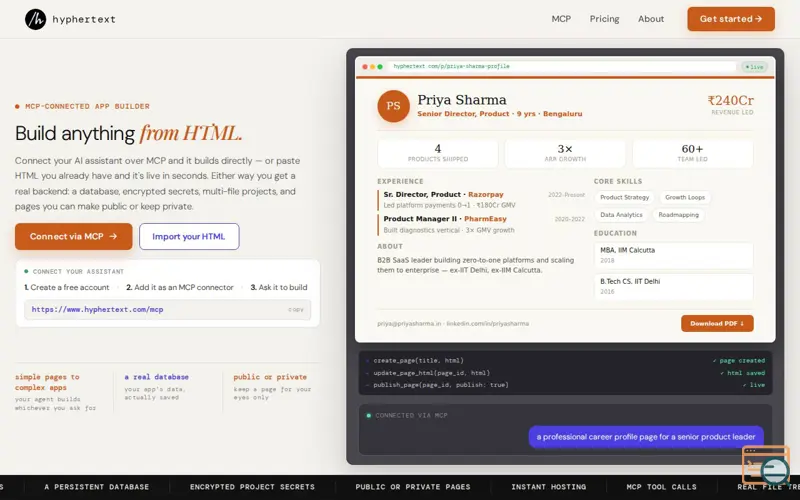800x500 pixels.
Task: Click the 4 Products Shipped stat card
Action: (x=437, y=153)
